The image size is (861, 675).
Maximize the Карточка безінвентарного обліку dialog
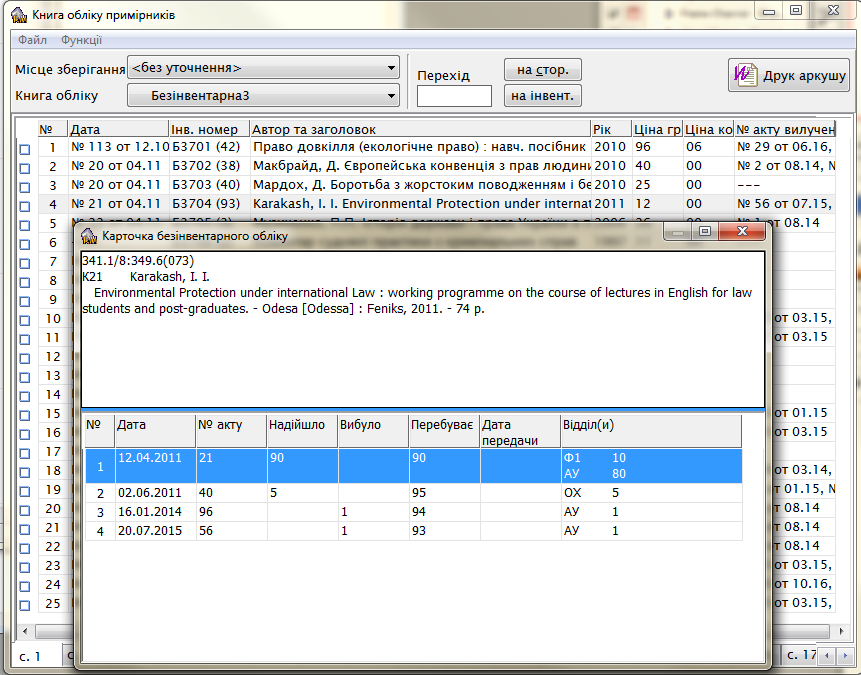point(706,232)
